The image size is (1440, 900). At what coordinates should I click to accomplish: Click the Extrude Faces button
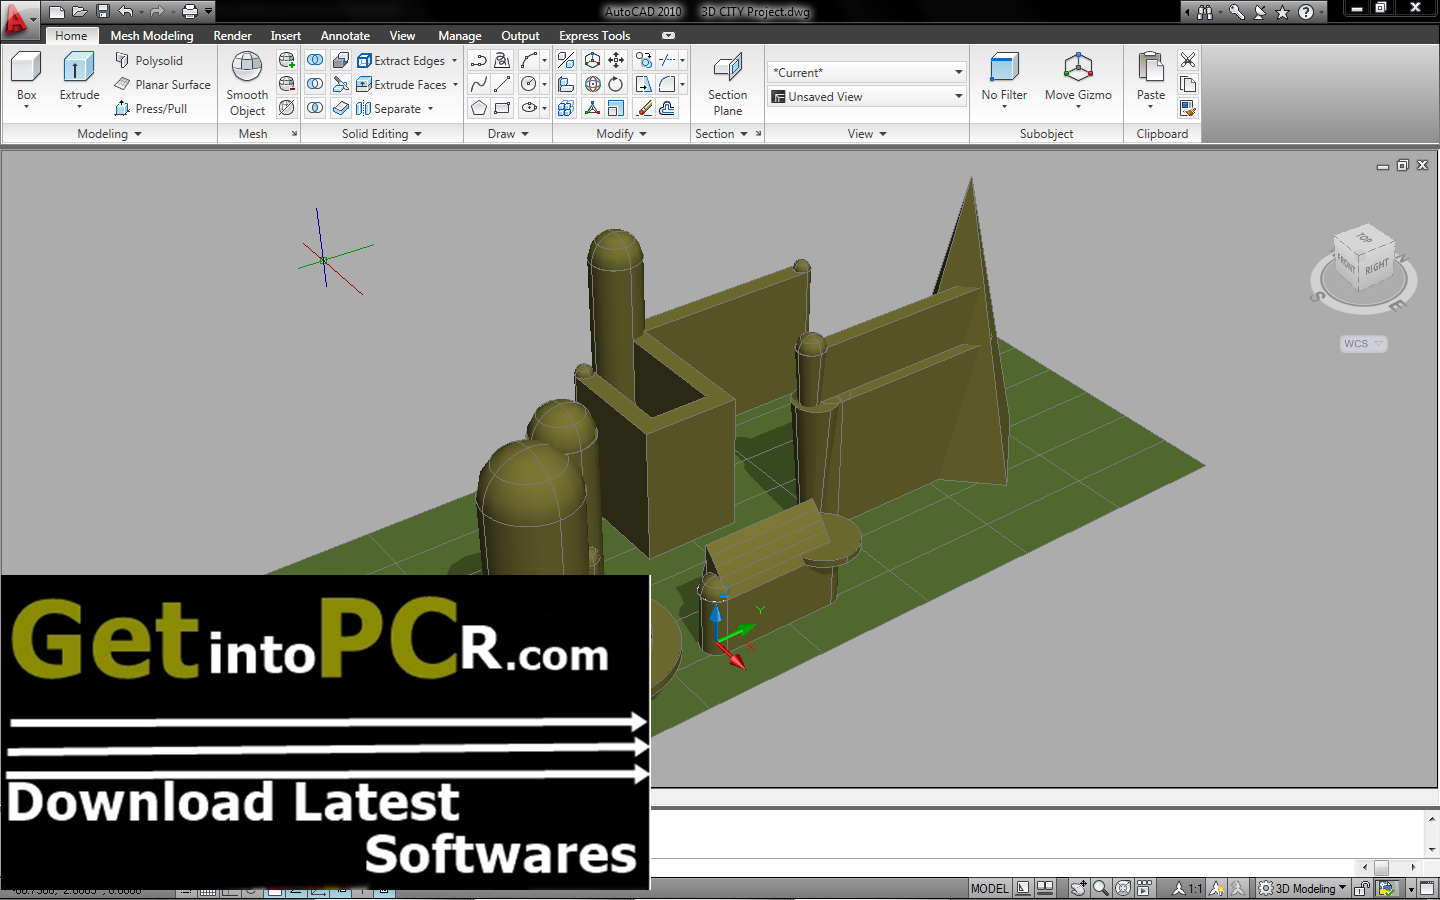pyautogui.click(x=402, y=85)
